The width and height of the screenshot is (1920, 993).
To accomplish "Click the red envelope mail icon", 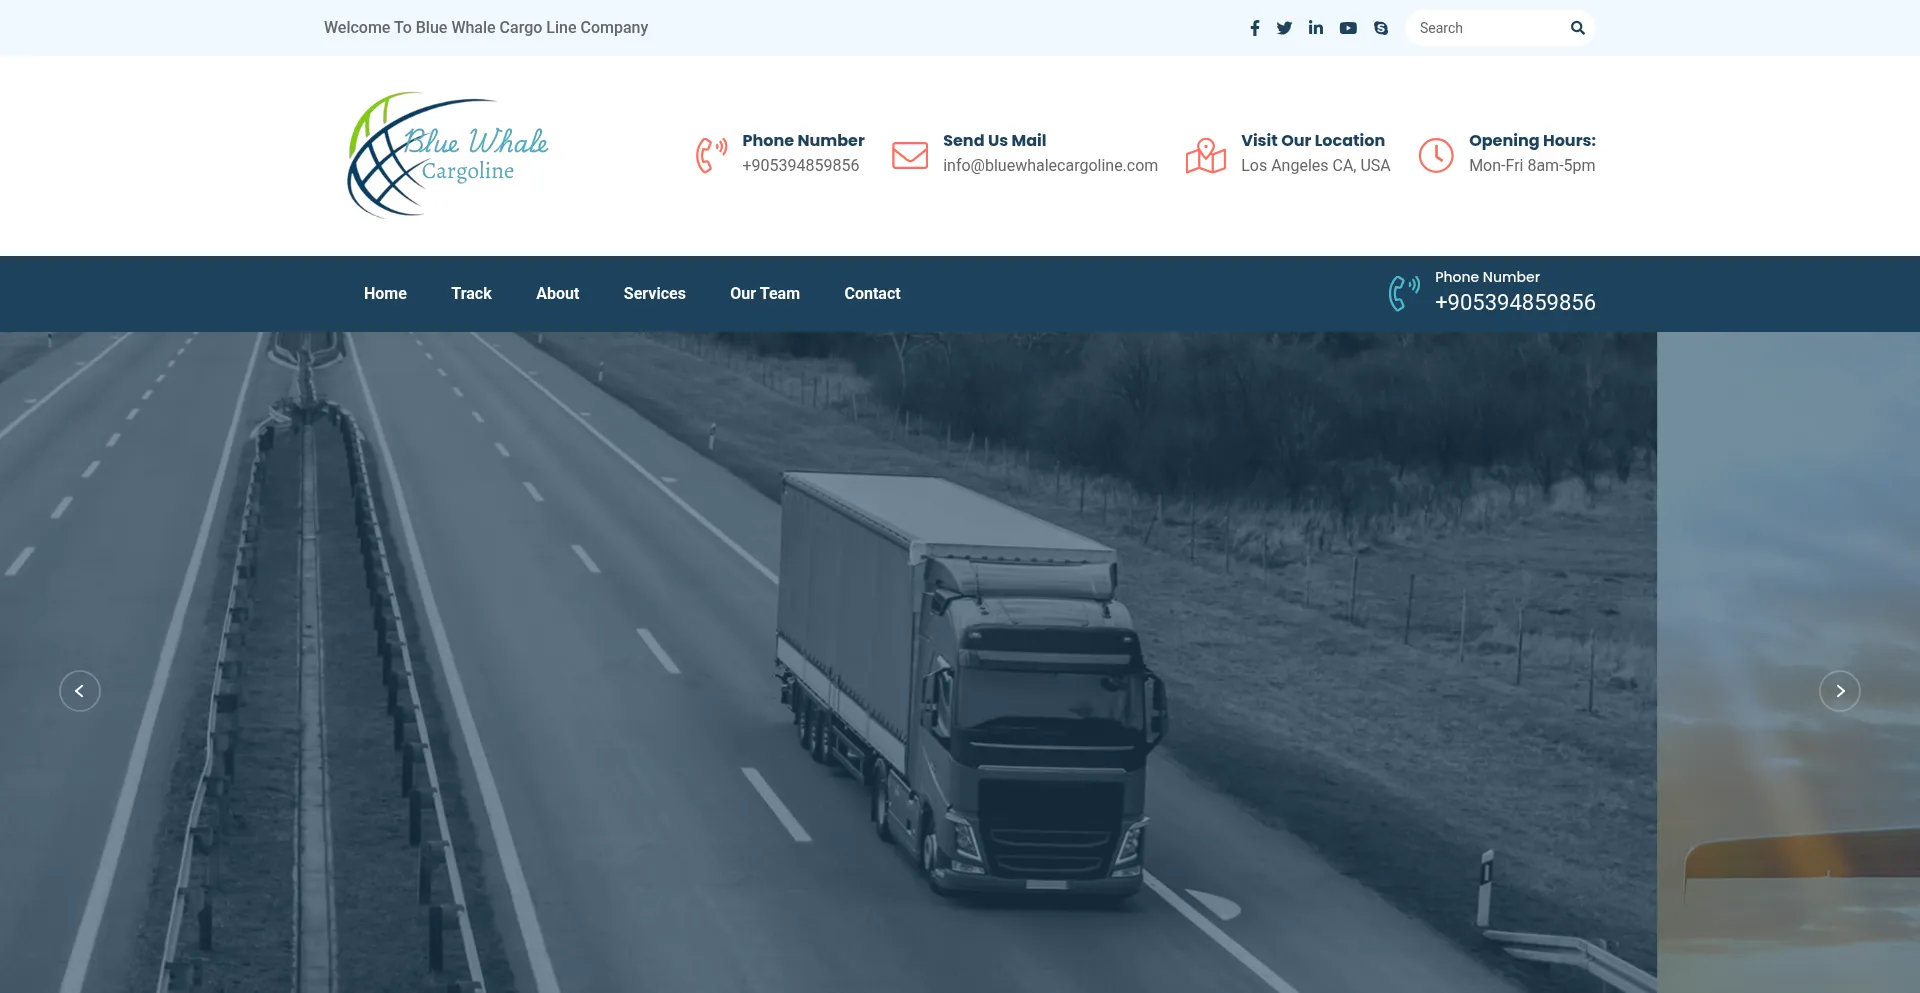I will (909, 155).
